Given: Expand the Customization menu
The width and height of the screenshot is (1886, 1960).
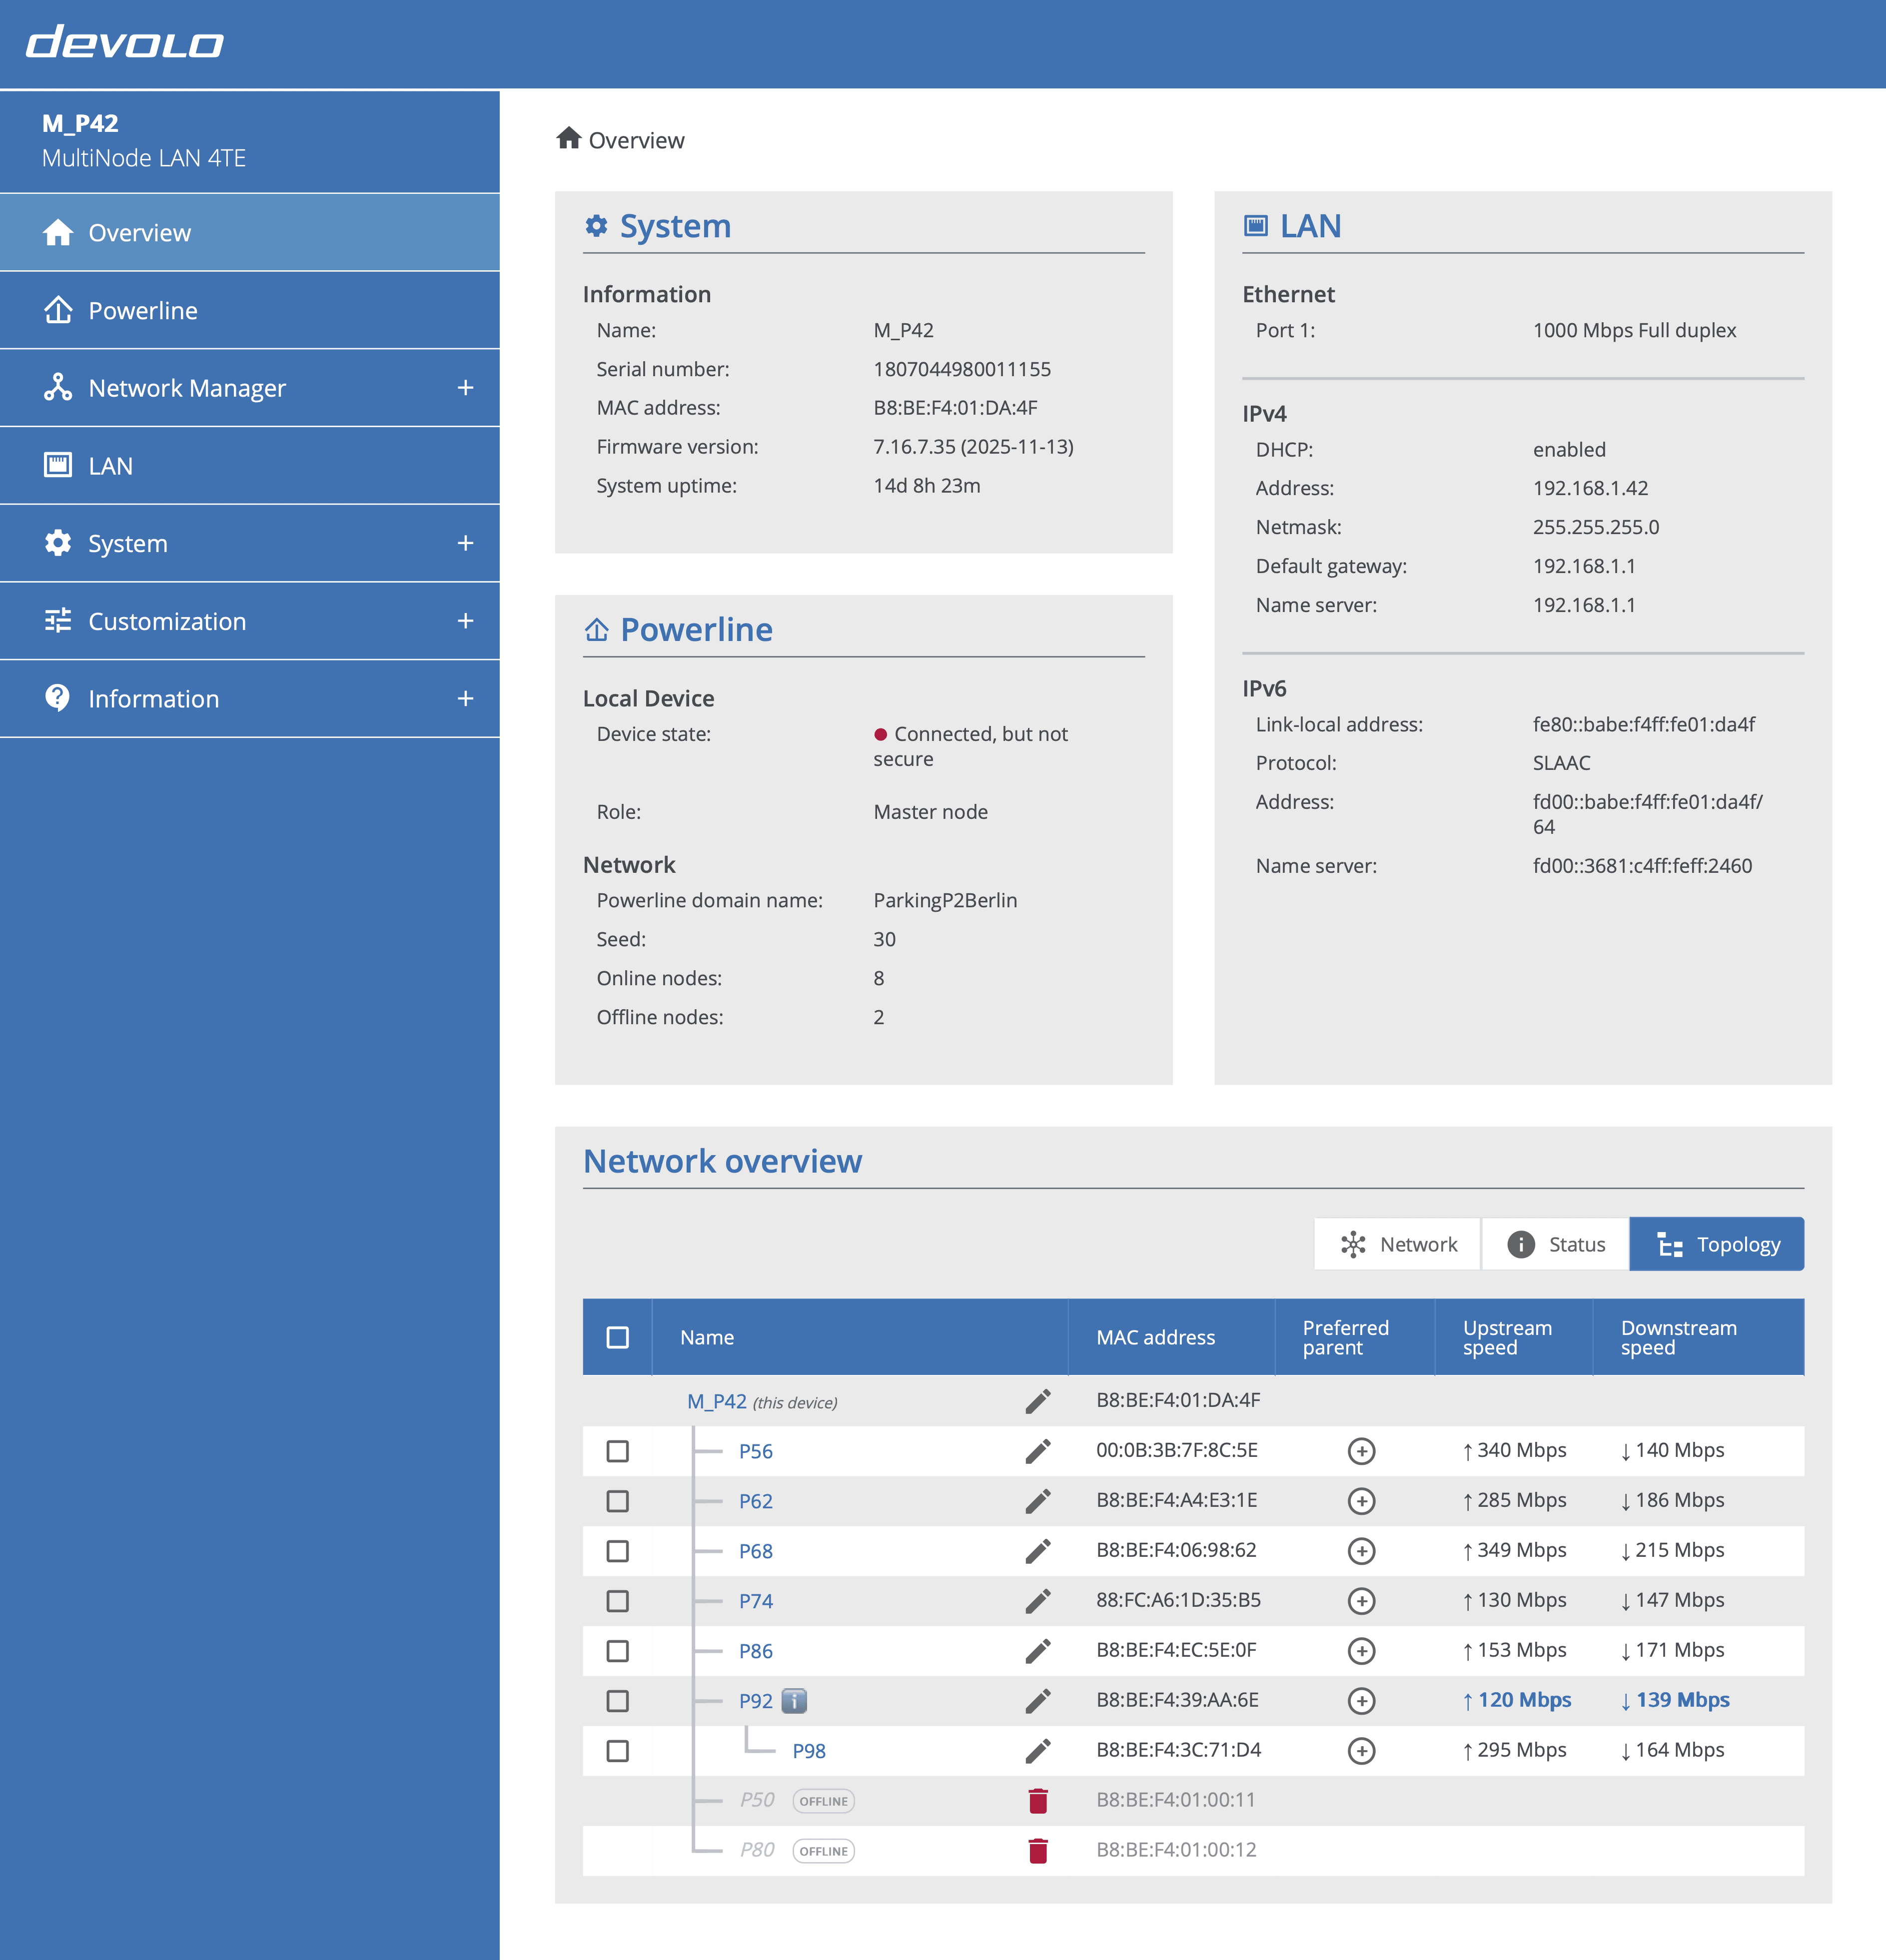Looking at the screenshot, I should [x=465, y=620].
